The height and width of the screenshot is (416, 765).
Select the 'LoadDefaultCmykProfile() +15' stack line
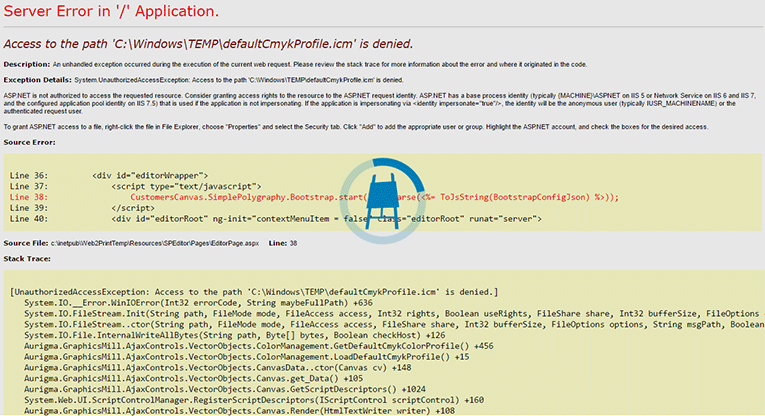click(x=247, y=357)
